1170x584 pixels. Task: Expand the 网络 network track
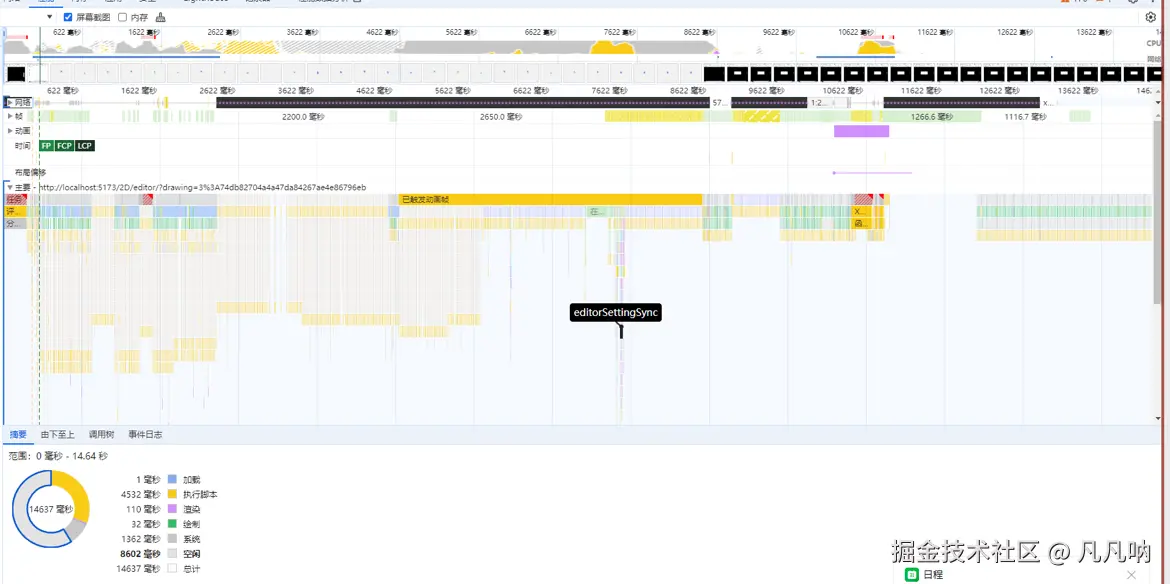click(10, 102)
